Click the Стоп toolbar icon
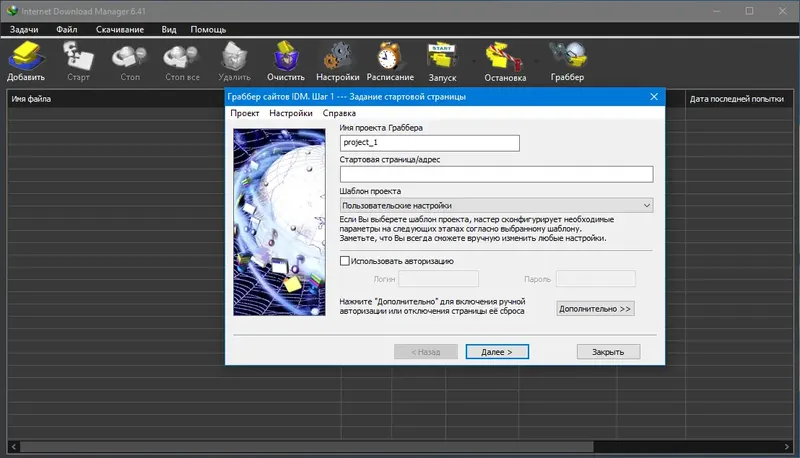The height and width of the screenshot is (458, 800). click(x=130, y=61)
